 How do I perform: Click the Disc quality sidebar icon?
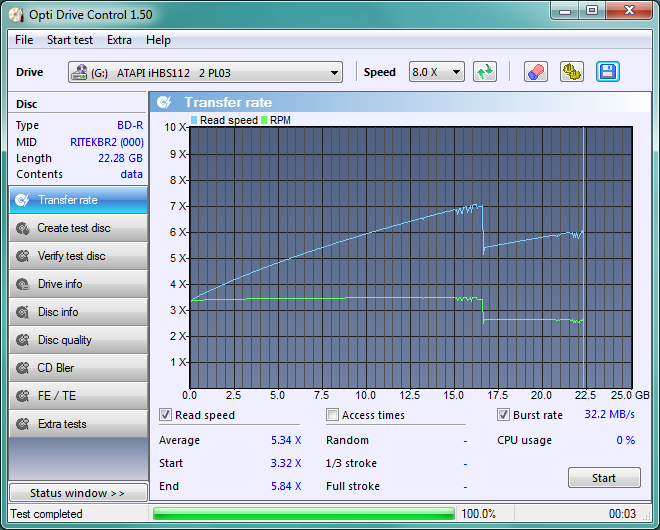pos(22,340)
